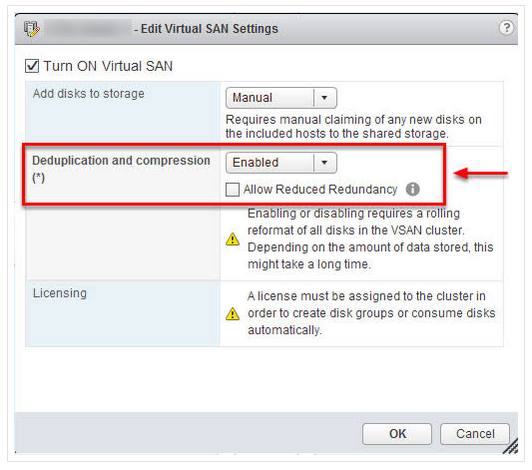This screenshot has width=532, height=470.
Task: Select the Add disks to storage row label
Action: (89, 94)
